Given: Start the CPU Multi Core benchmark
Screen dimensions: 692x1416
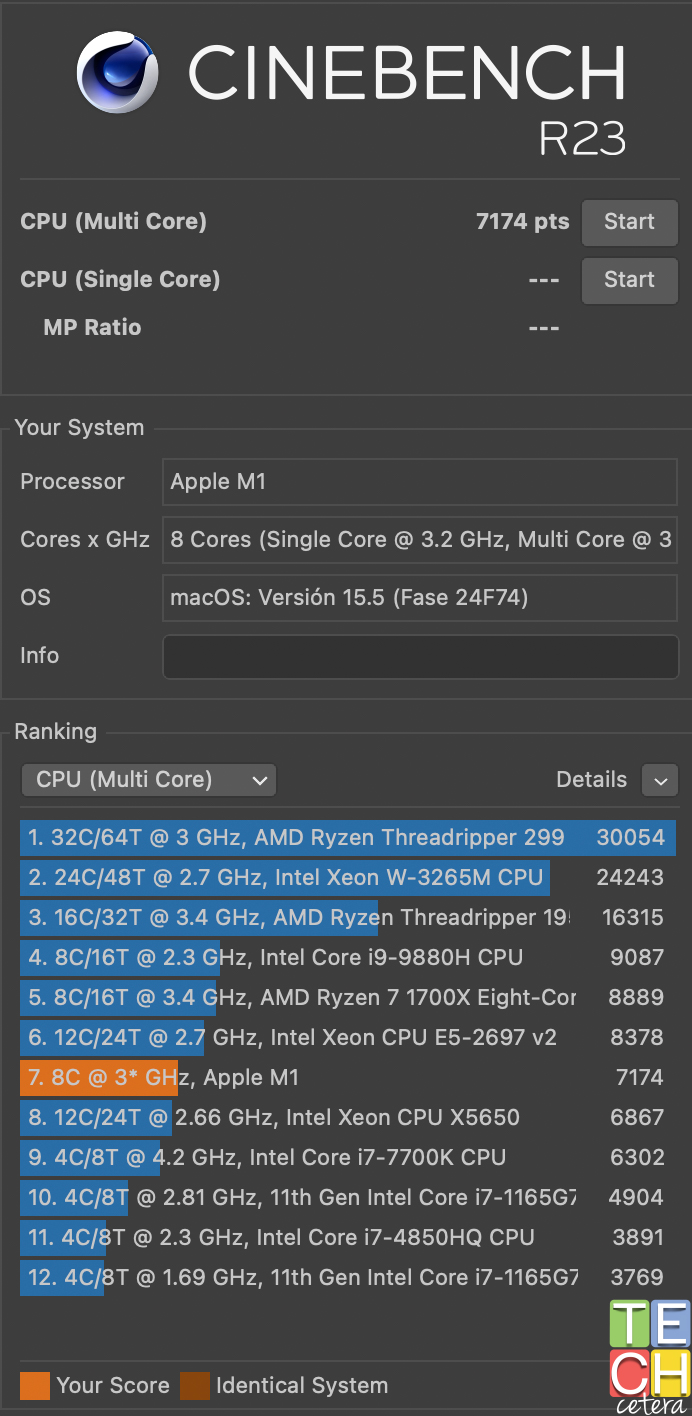Looking at the screenshot, I should point(630,222).
